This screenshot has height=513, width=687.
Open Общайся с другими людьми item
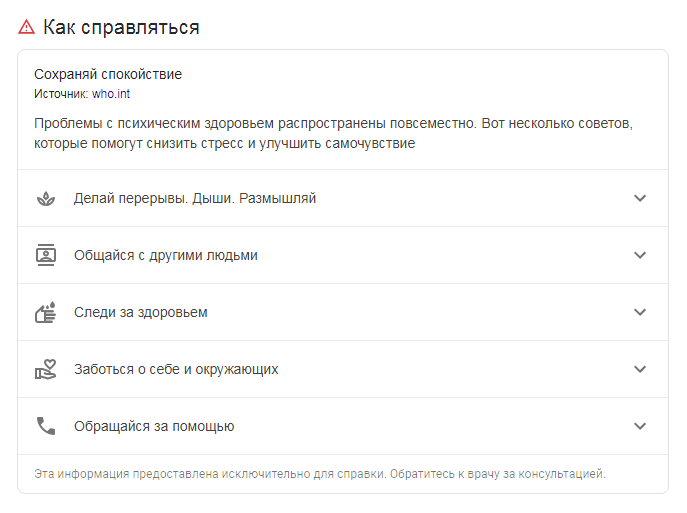tap(343, 255)
